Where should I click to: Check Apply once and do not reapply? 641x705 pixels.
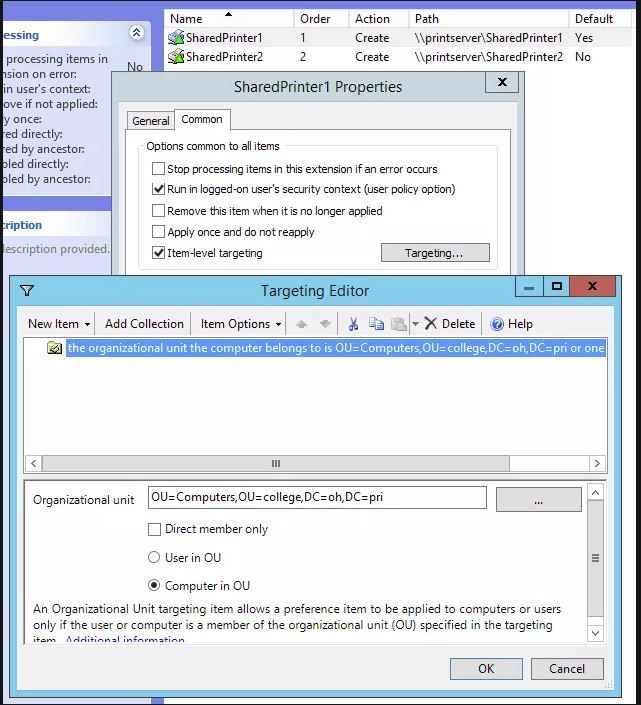(x=158, y=232)
